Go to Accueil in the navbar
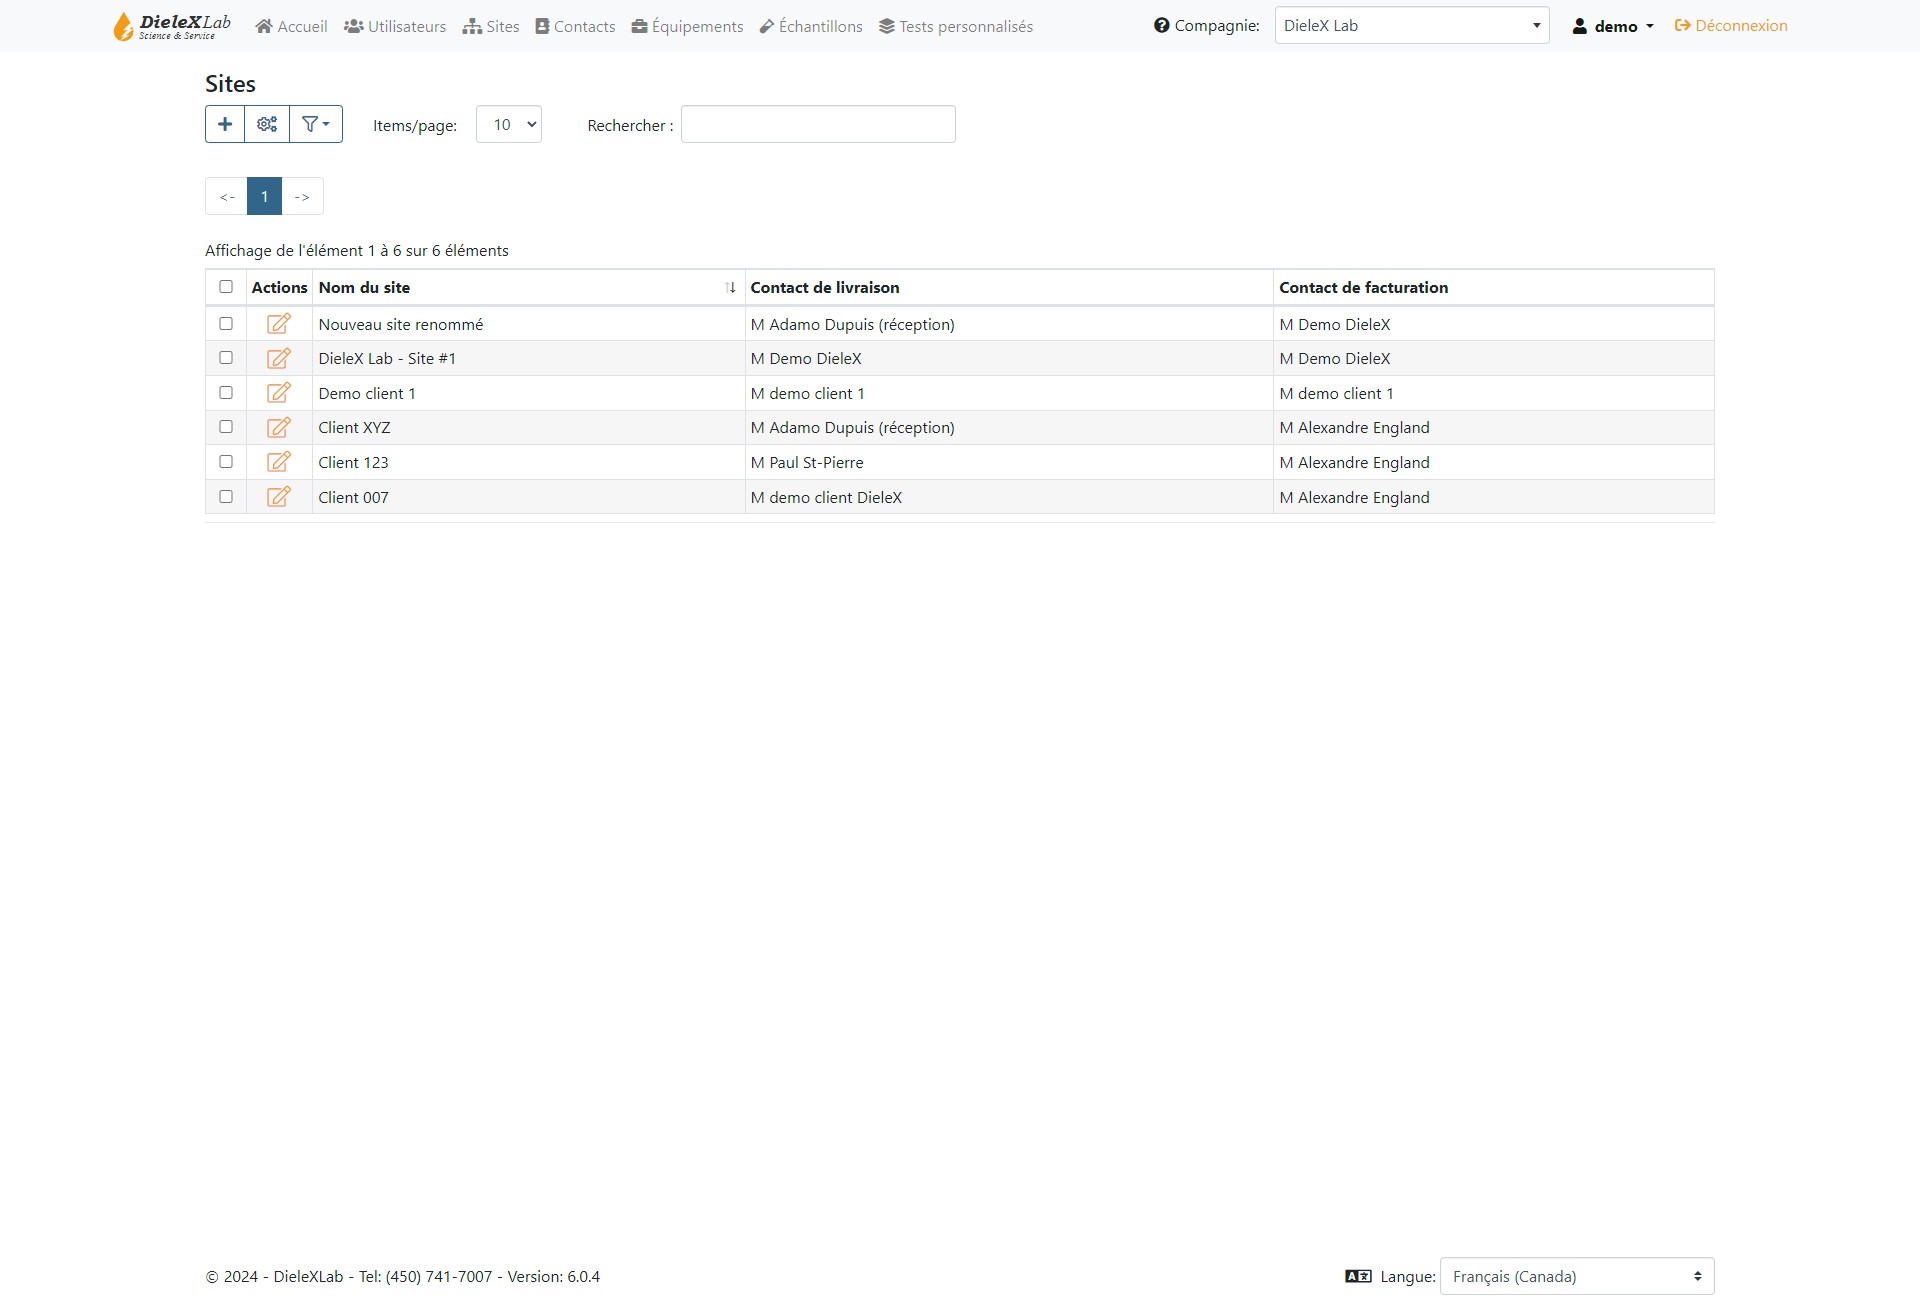Screen dimensions: 1920x1303 (x=291, y=26)
